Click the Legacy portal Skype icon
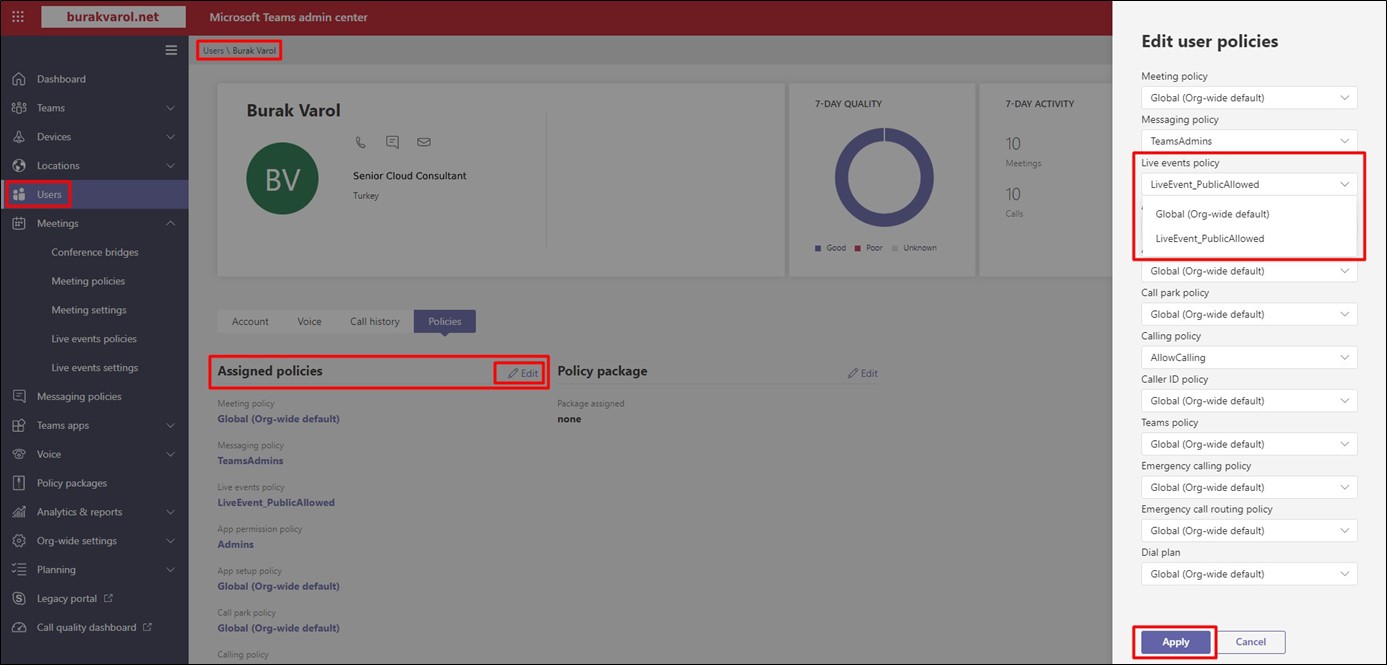This screenshot has height=665, width=1387. (19, 599)
